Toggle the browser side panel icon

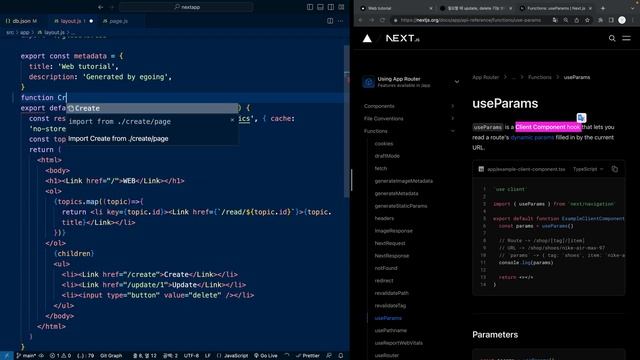pos(611,20)
